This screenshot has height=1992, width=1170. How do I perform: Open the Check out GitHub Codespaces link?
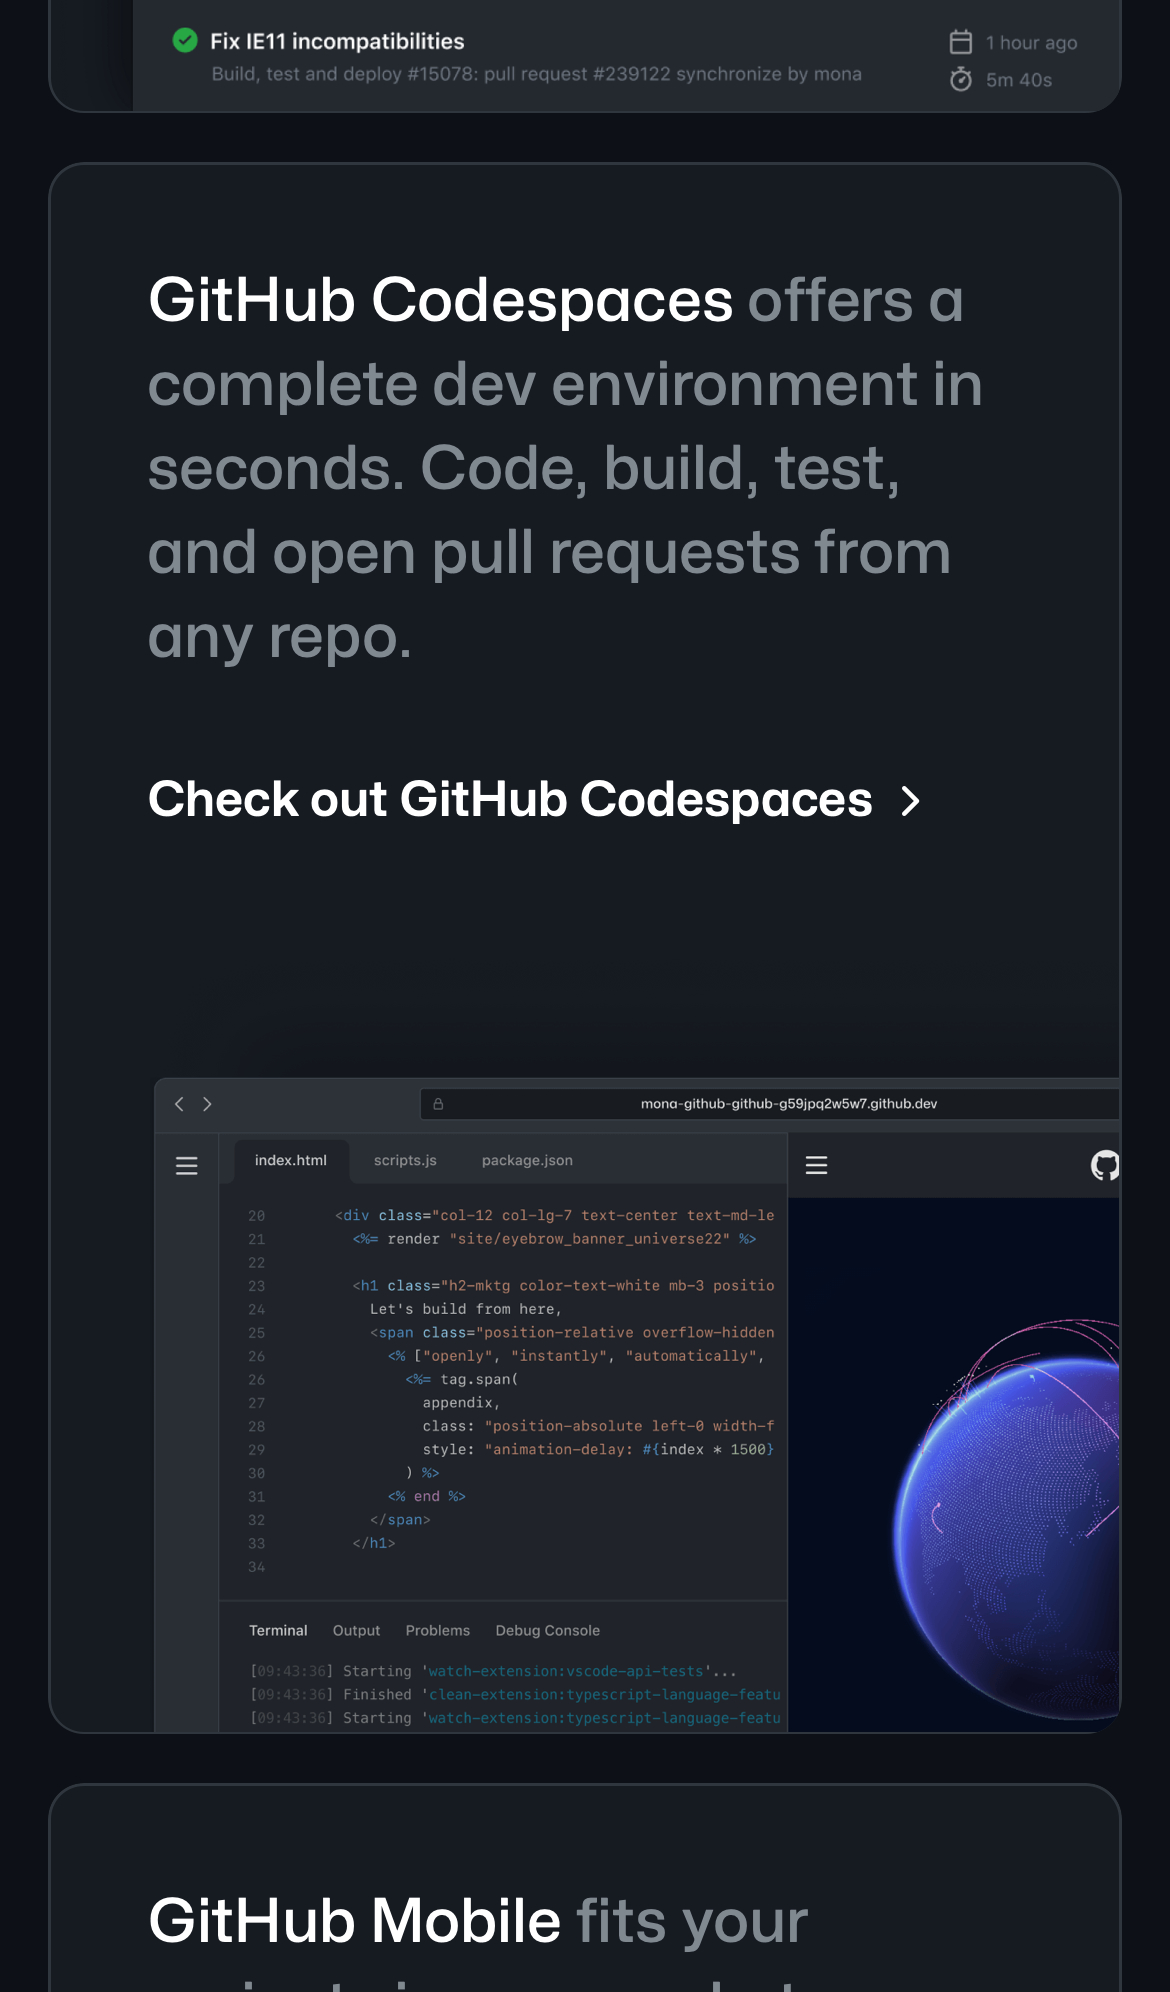[534, 799]
